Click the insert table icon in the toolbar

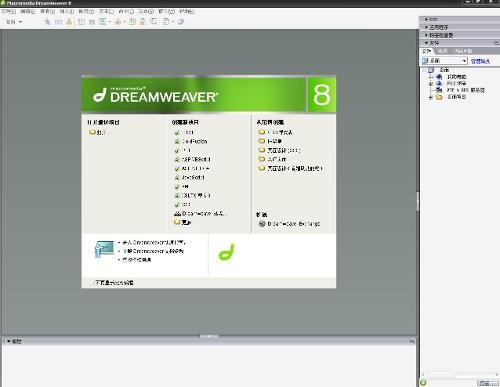pyautogui.click(x=81, y=22)
